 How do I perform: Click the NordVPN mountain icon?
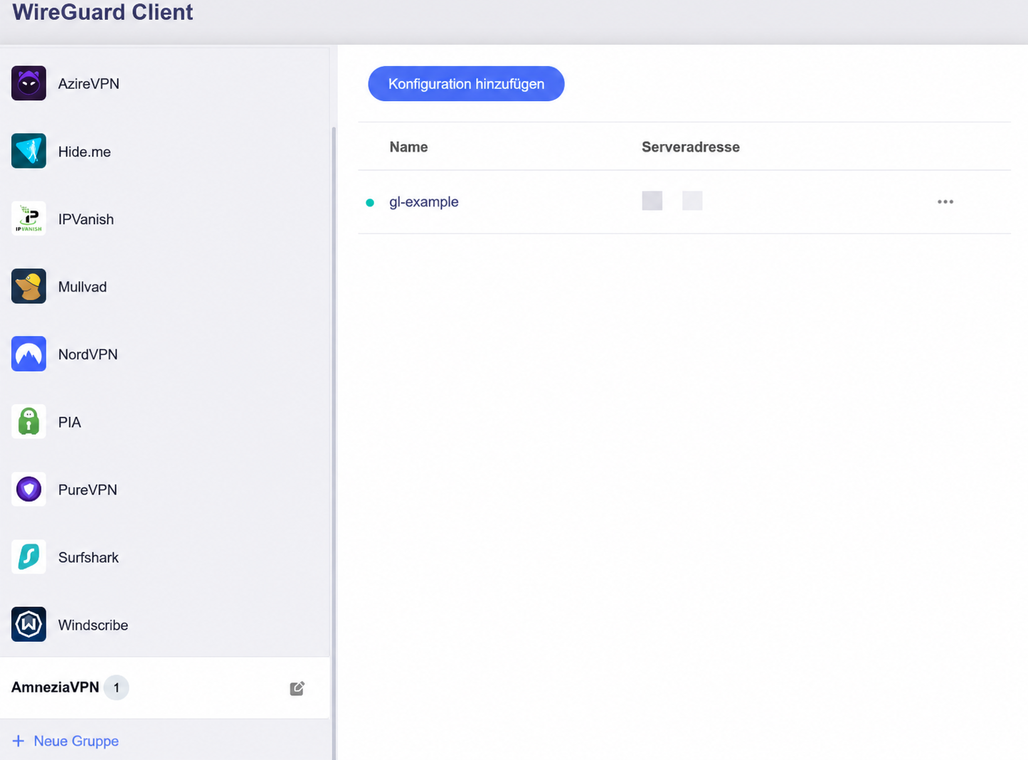click(x=29, y=354)
